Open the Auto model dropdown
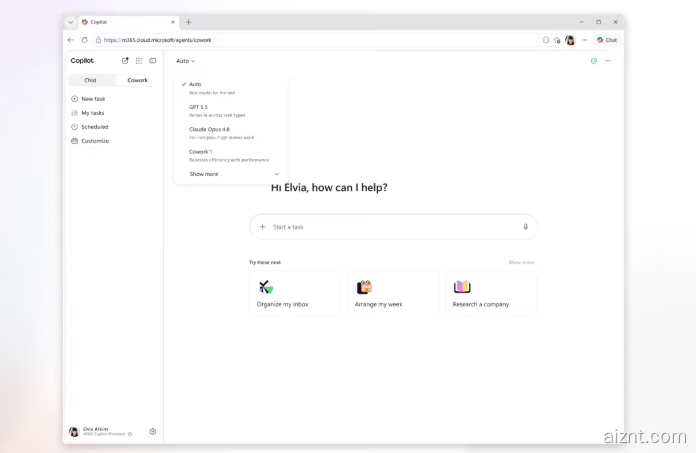Viewport: 696px width, 453px height. [x=186, y=61]
